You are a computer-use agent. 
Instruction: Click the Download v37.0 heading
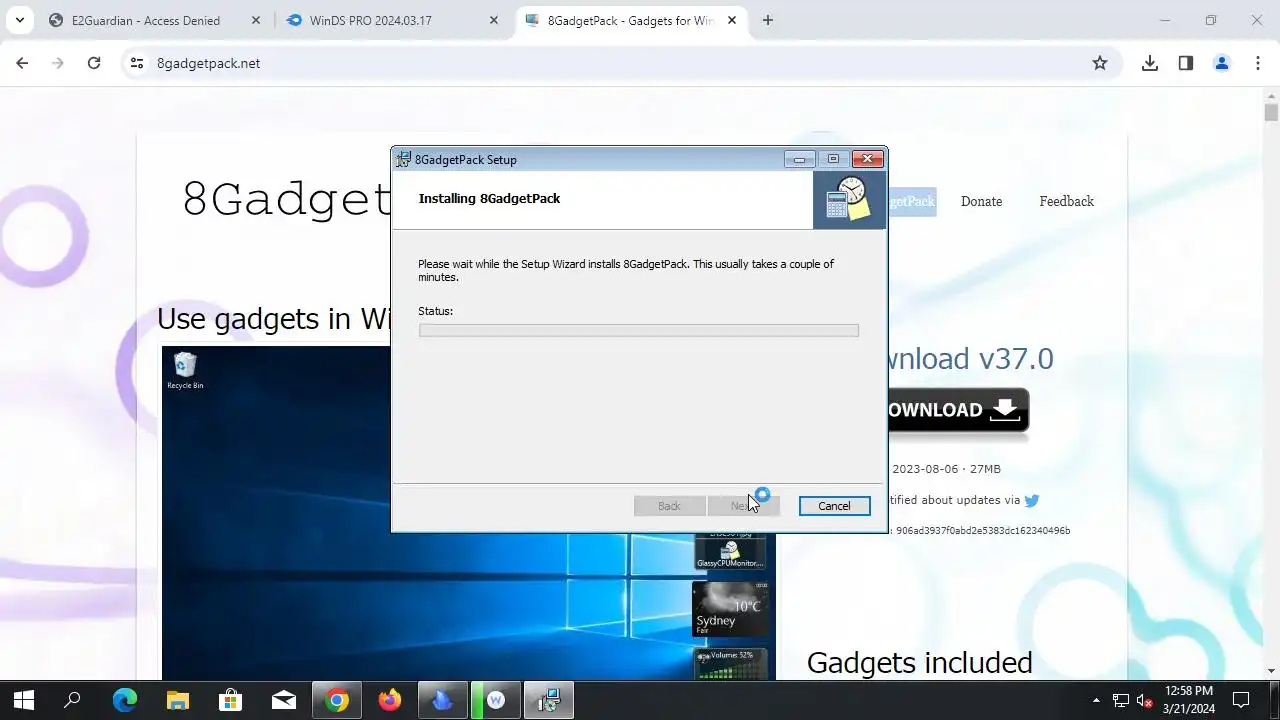pos(970,358)
